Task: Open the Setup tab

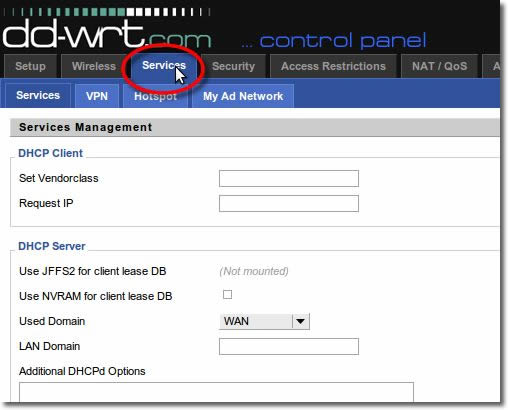Action: (x=30, y=66)
